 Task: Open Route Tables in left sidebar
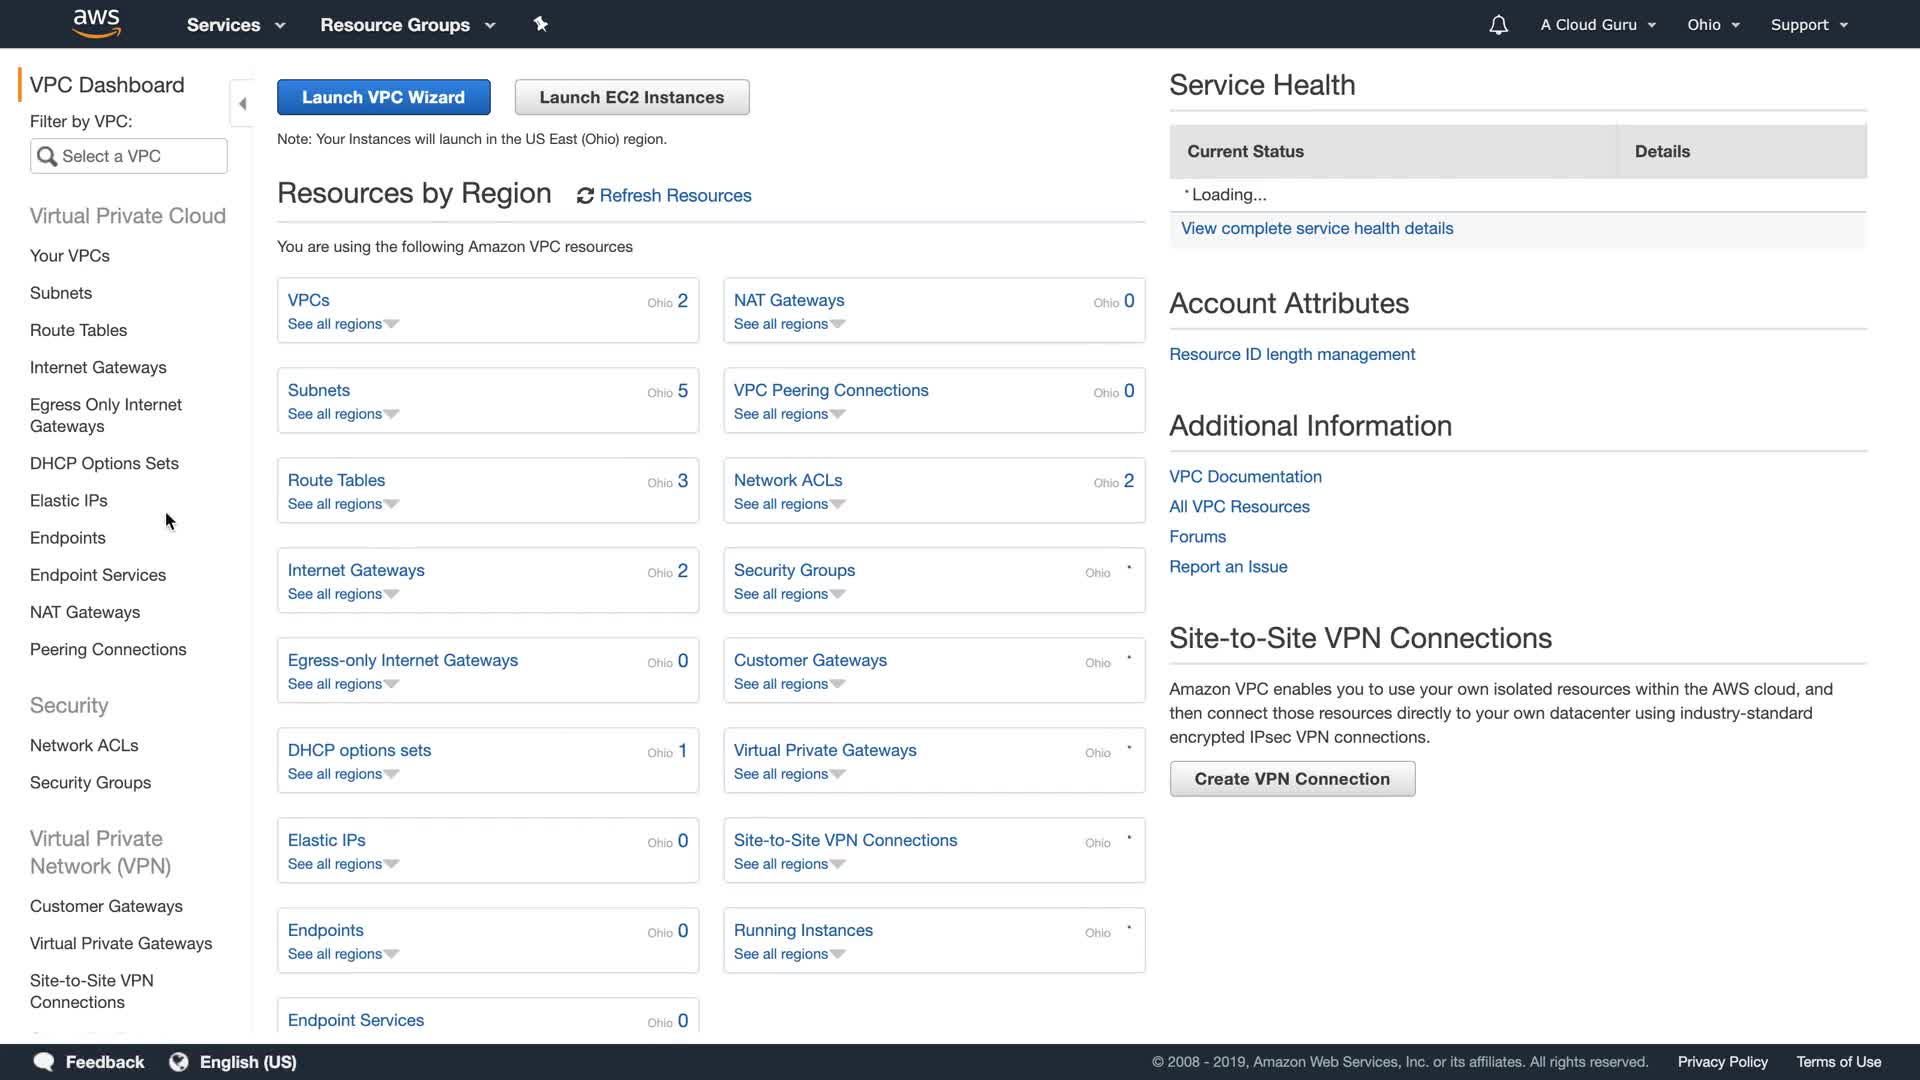click(x=78, y=330)
